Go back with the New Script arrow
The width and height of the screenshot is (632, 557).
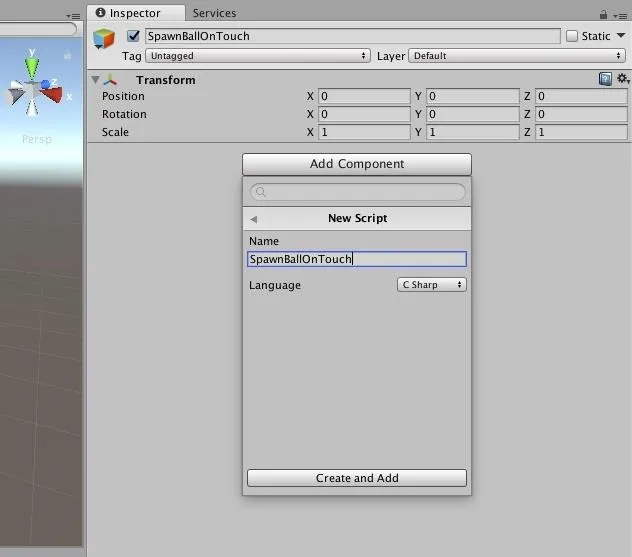pos(254,219)
